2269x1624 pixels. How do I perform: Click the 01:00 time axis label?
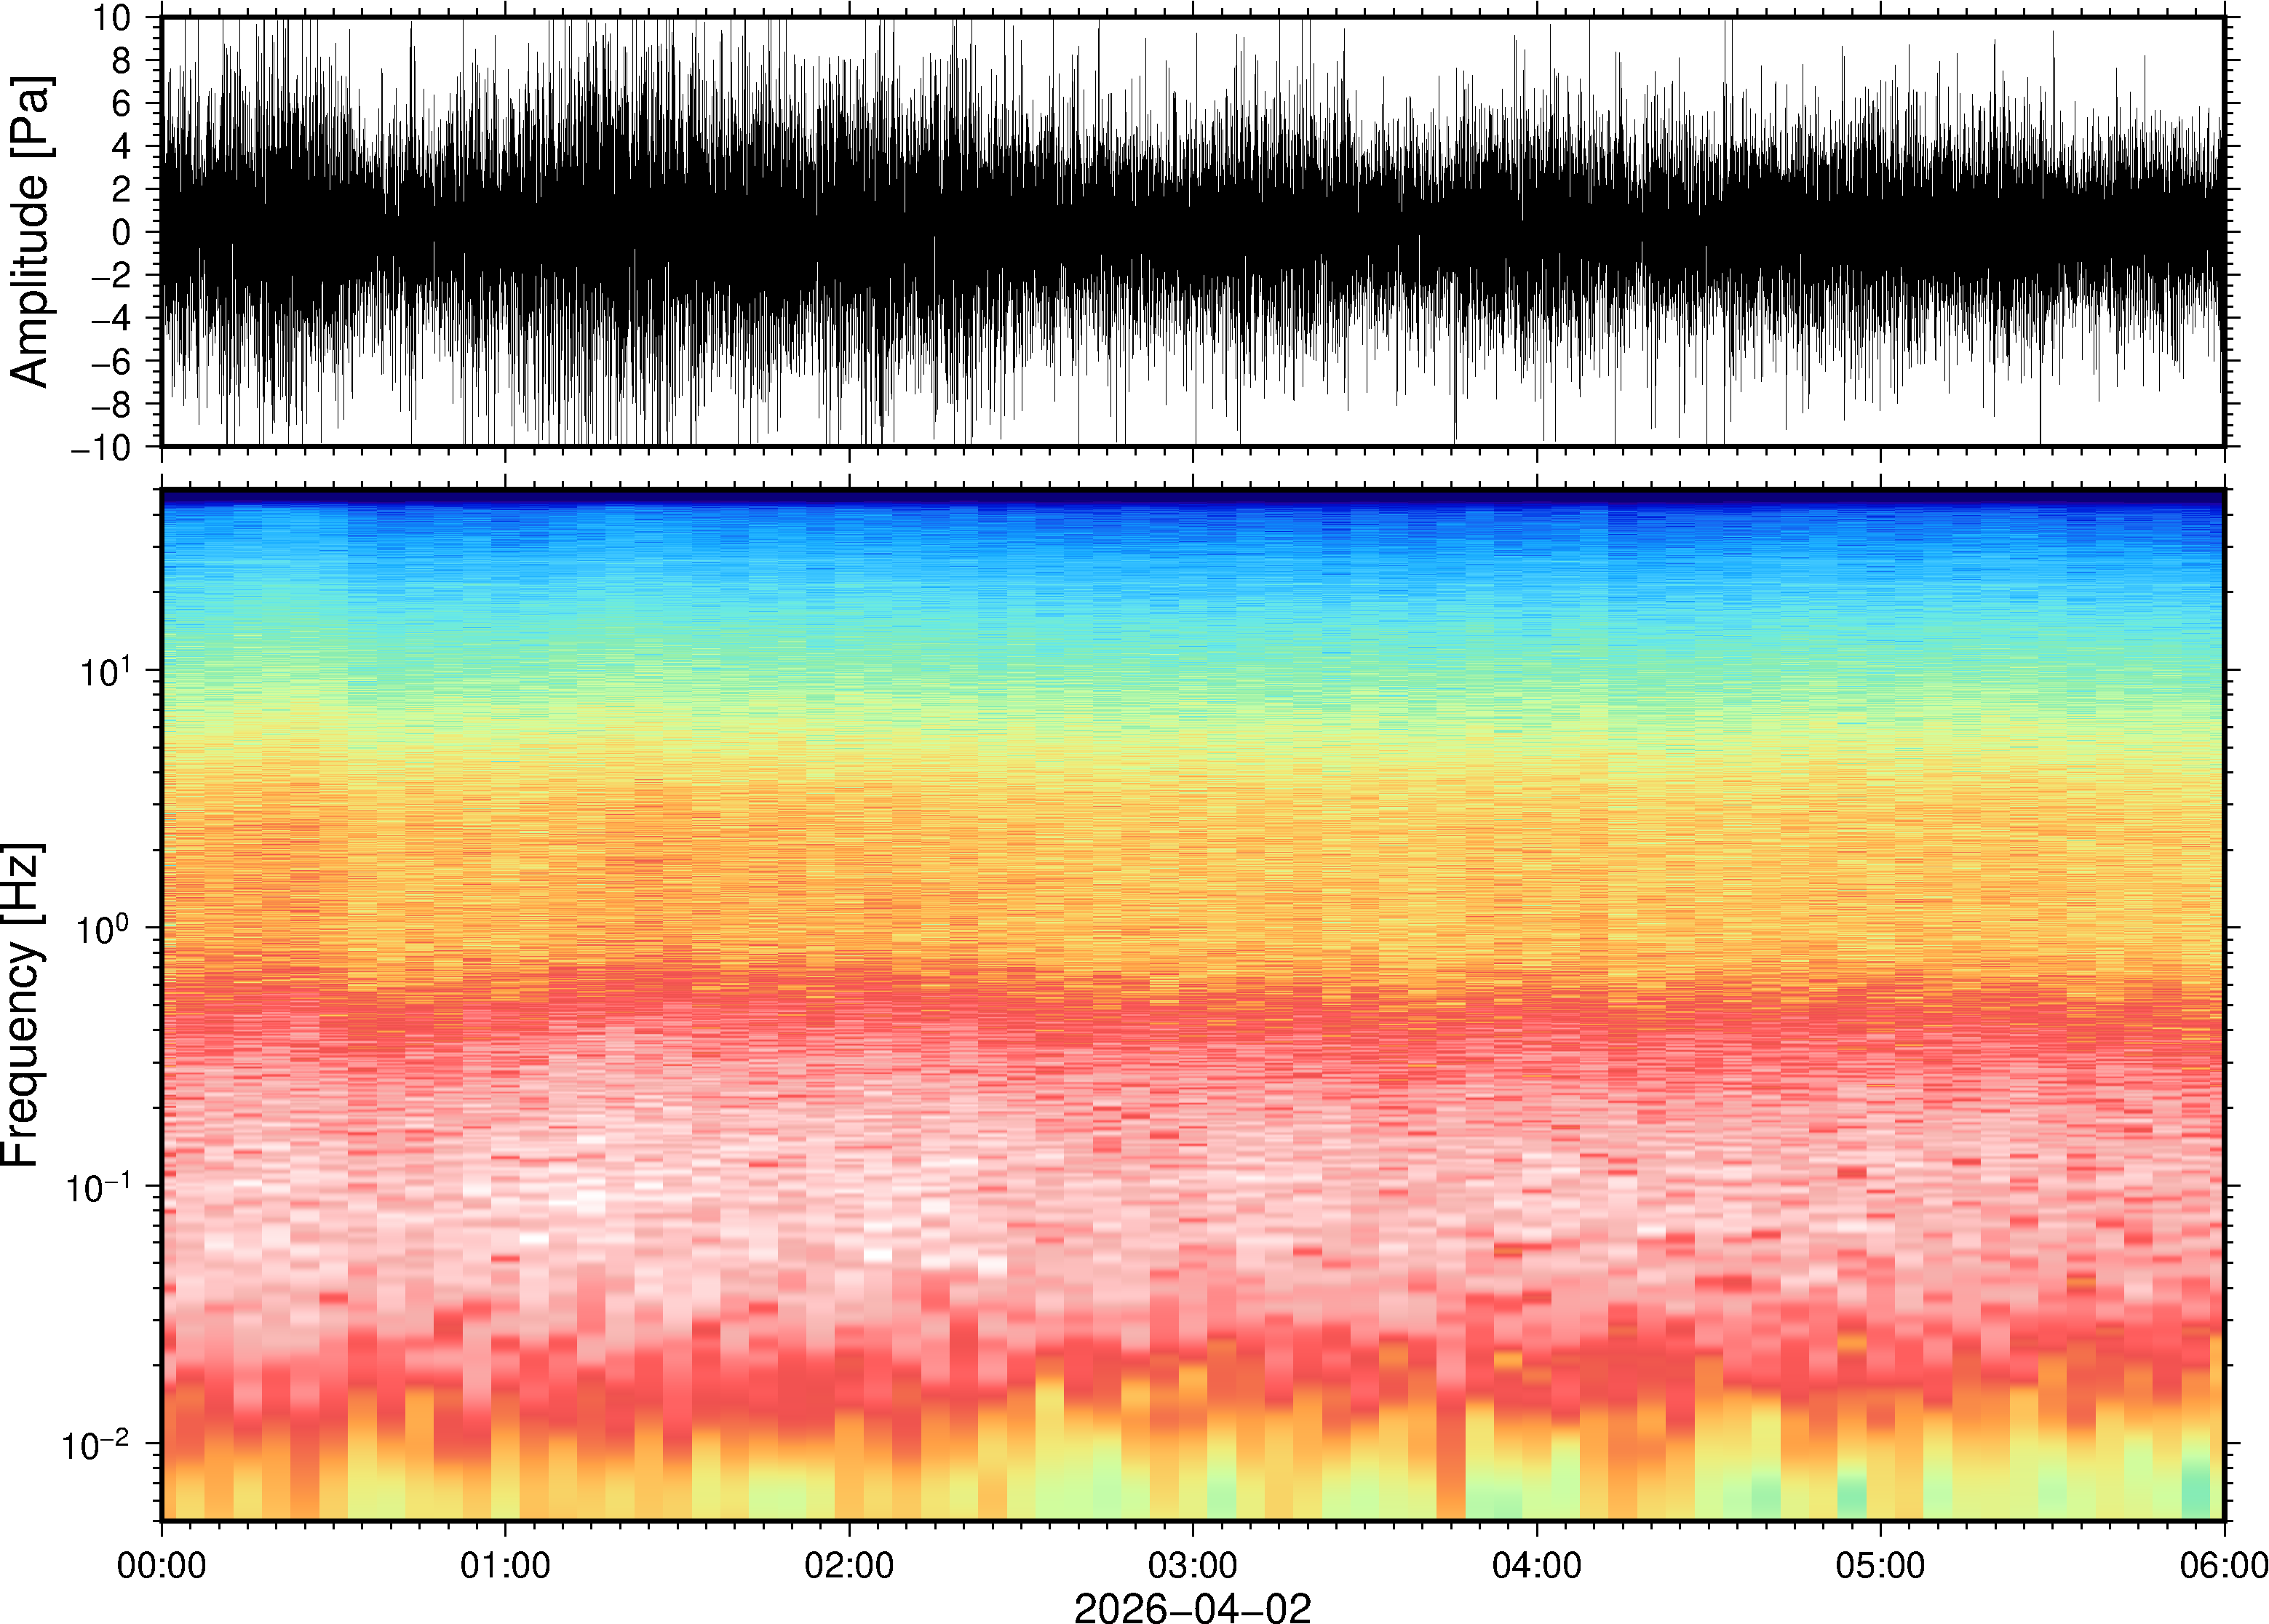505,1564
